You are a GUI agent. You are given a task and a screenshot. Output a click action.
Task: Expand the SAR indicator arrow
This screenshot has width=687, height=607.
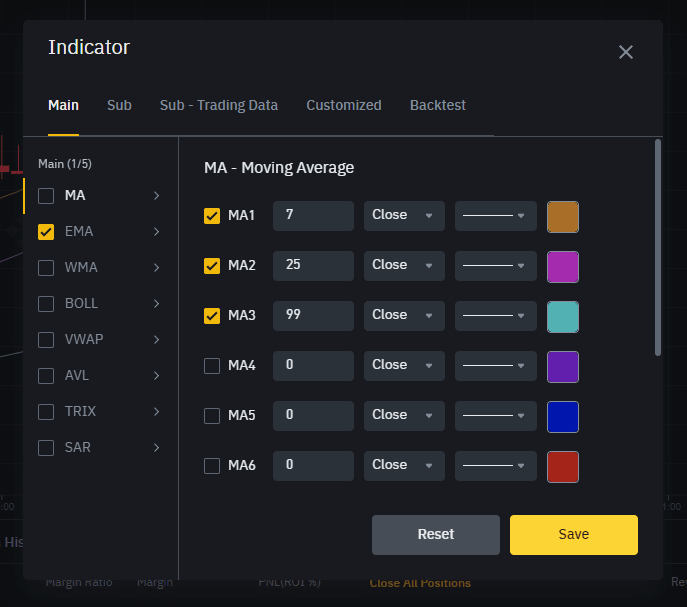coord(157,448)
